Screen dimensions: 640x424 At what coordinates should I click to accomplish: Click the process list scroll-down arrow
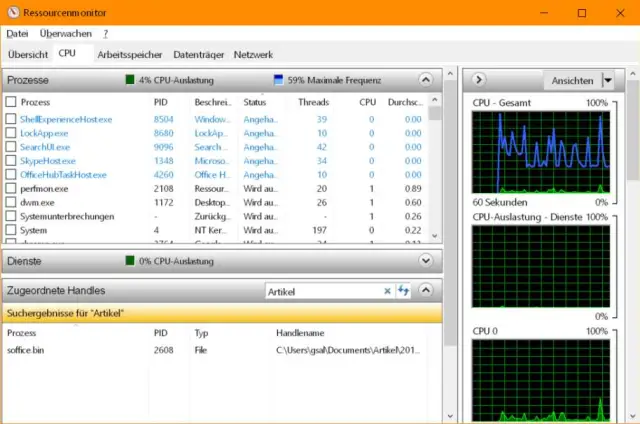[x=435, y=236]
